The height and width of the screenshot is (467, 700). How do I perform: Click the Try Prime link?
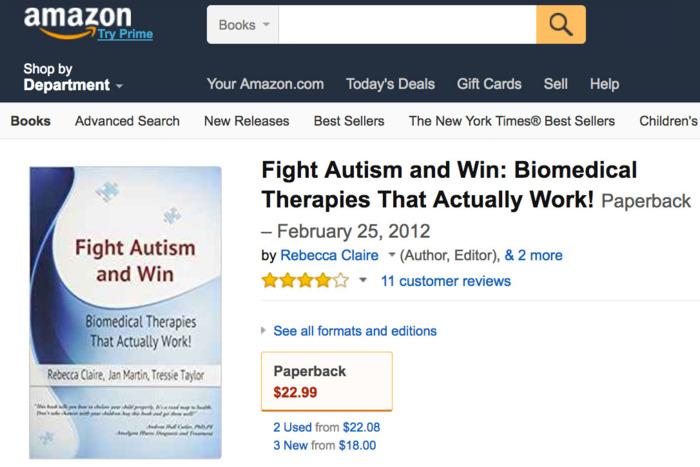point(125,34)
